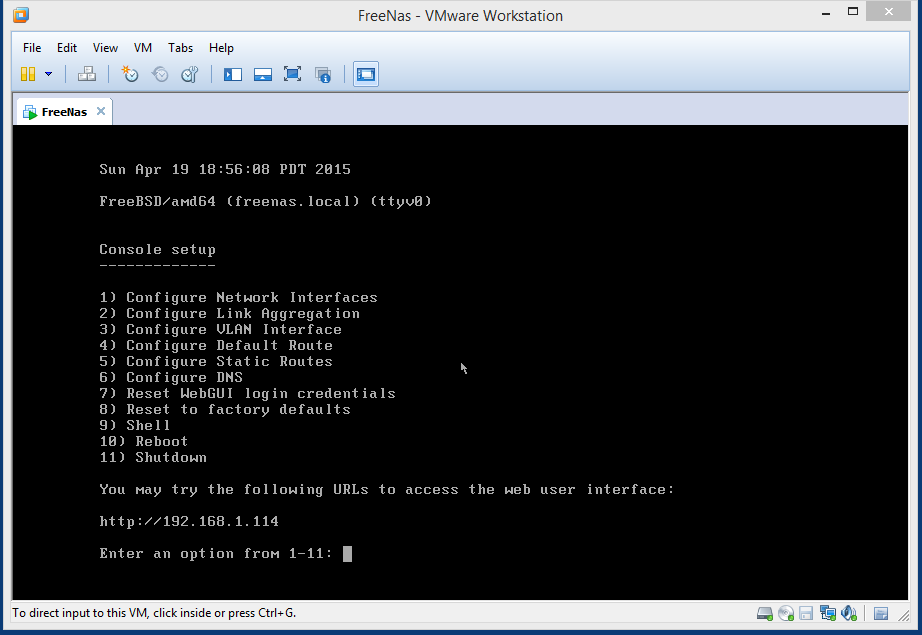Image resolution: width=922 pixels, height=635 pixels.
Task: Click the Unity mode icon
Action: coord(323,74)
